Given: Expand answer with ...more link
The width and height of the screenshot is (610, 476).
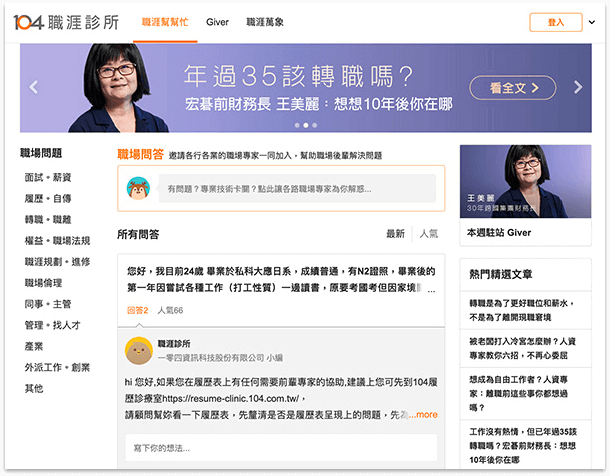Looking at the screenshot, I should click(x=423, y=415).
